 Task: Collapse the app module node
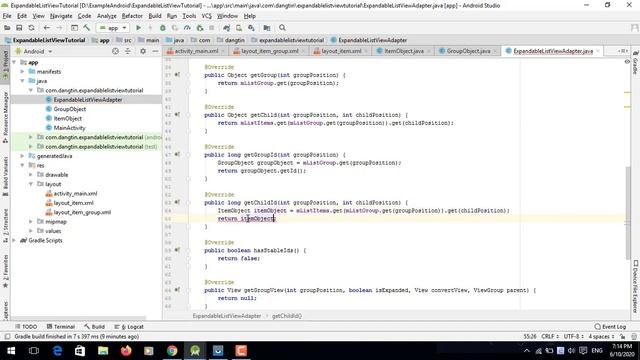(x=15, y=62)
